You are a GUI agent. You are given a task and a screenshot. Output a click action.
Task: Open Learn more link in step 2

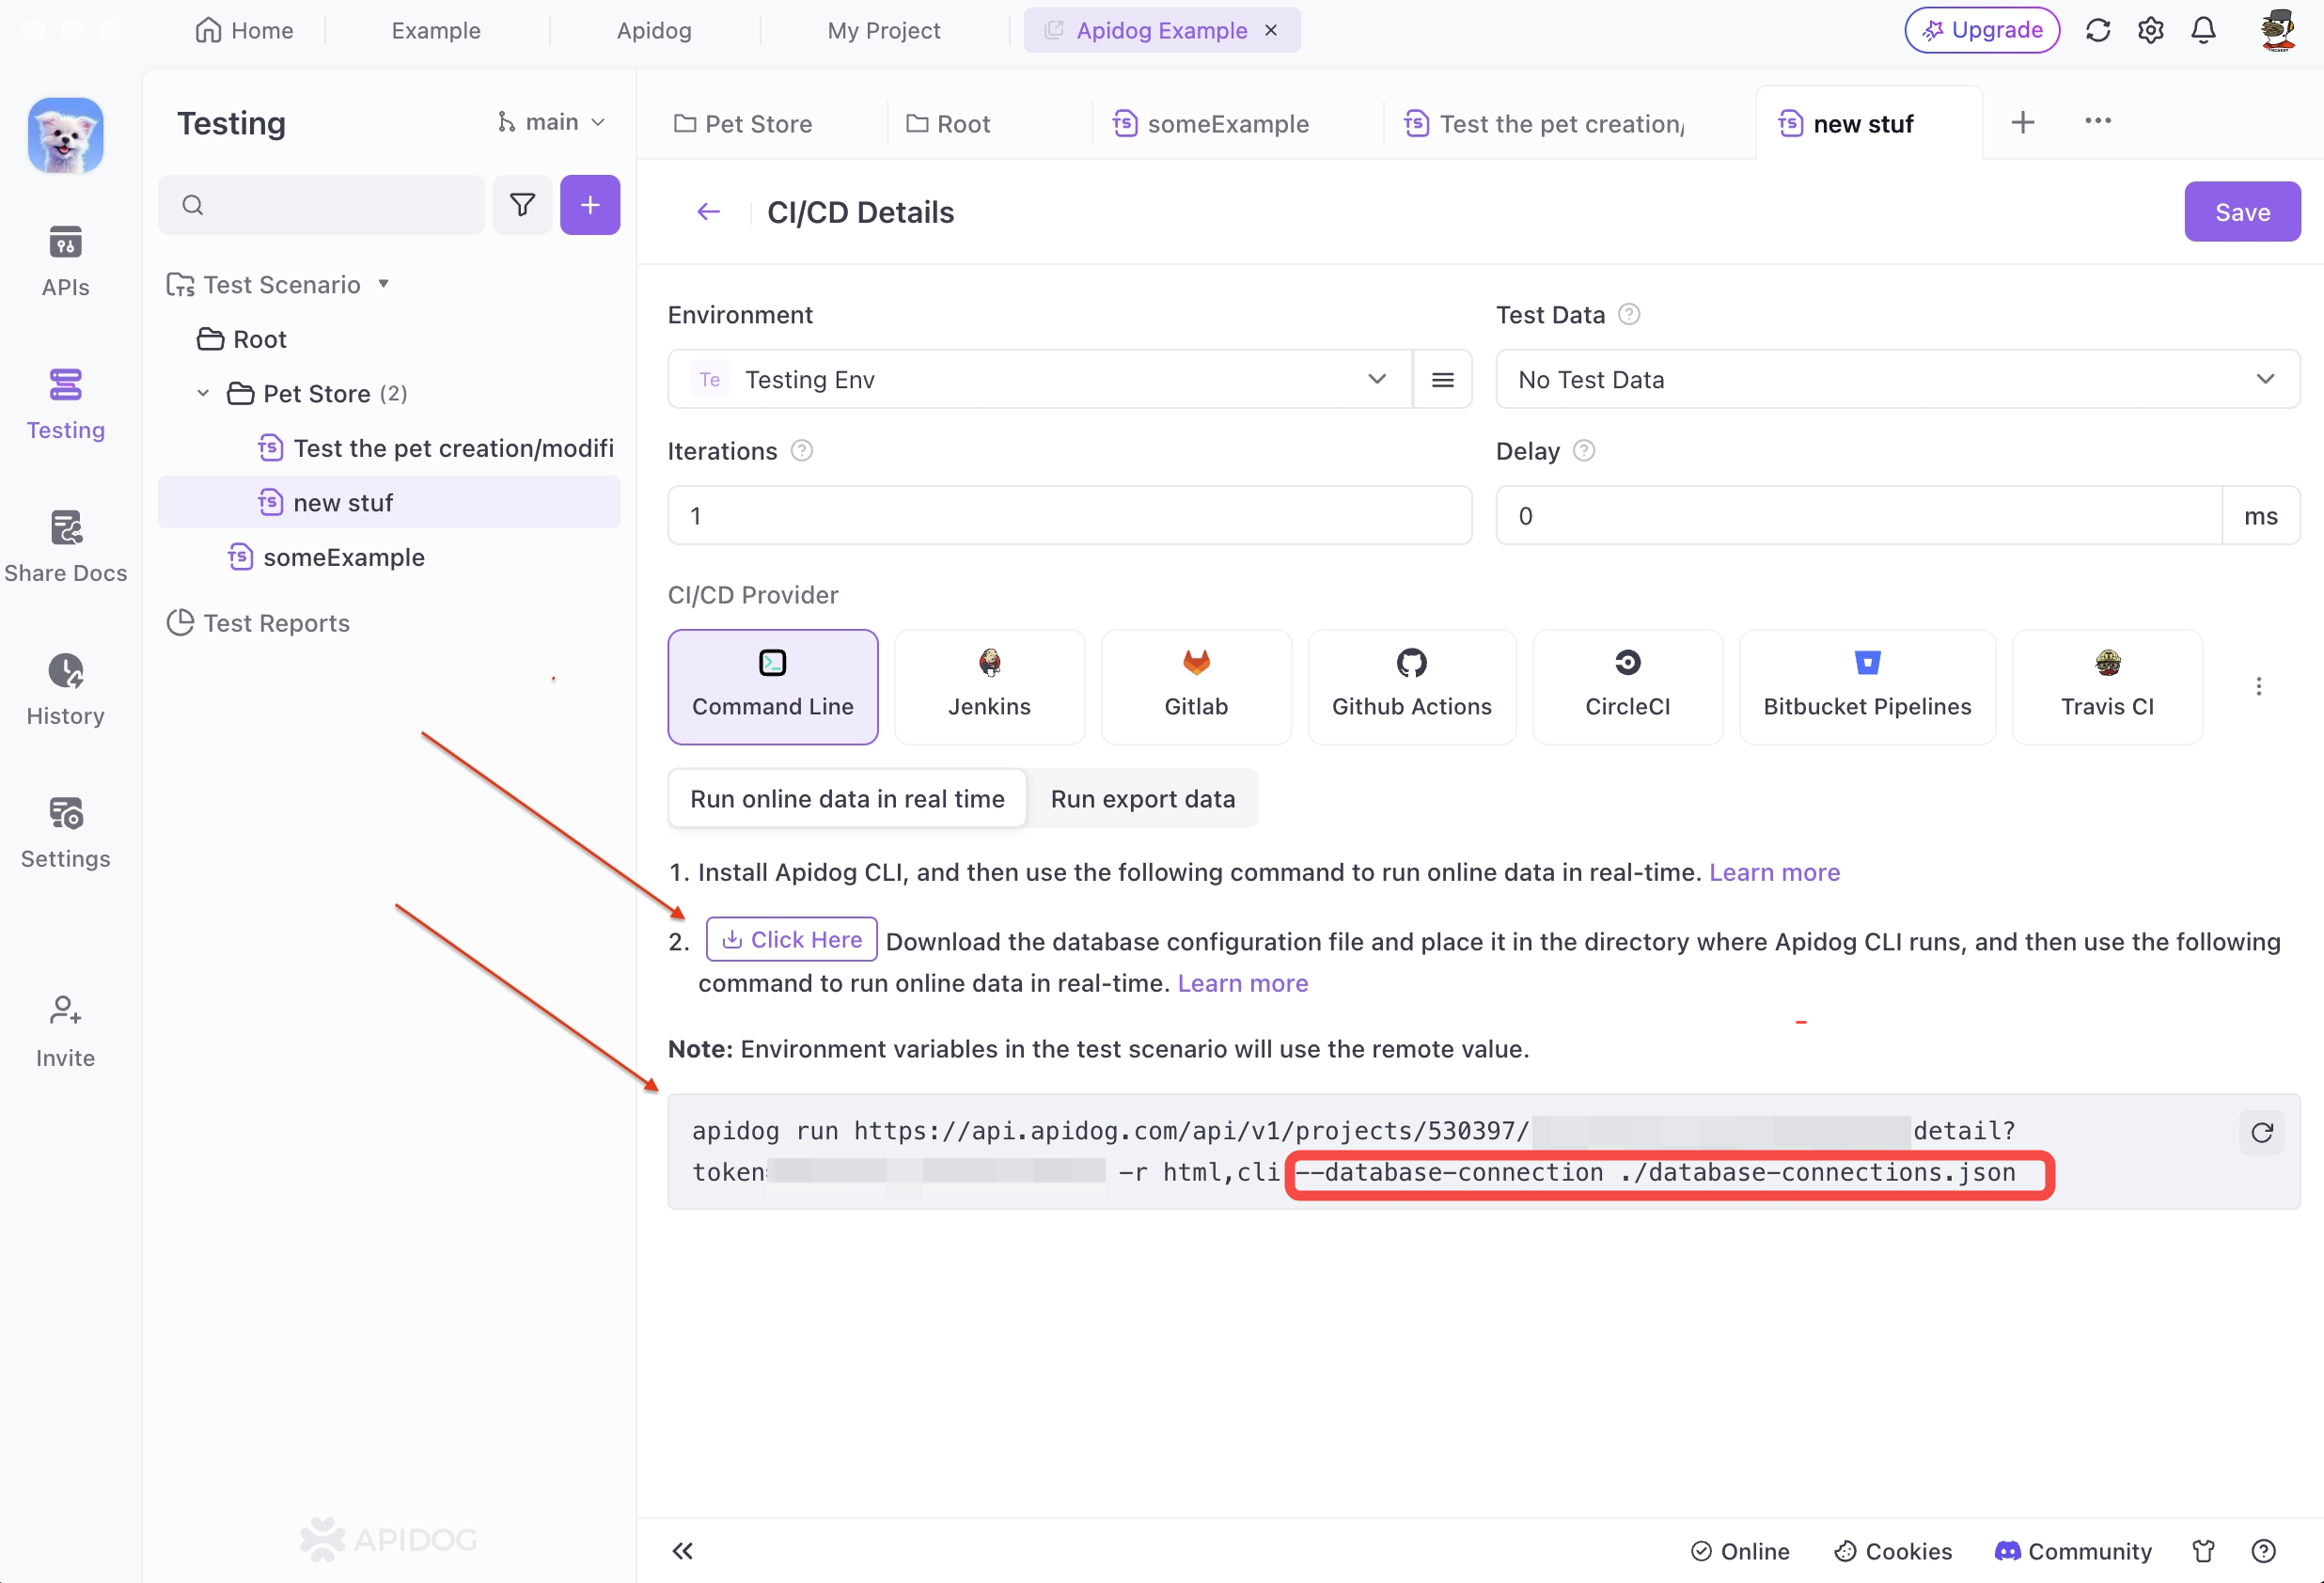click(1242, 983)
